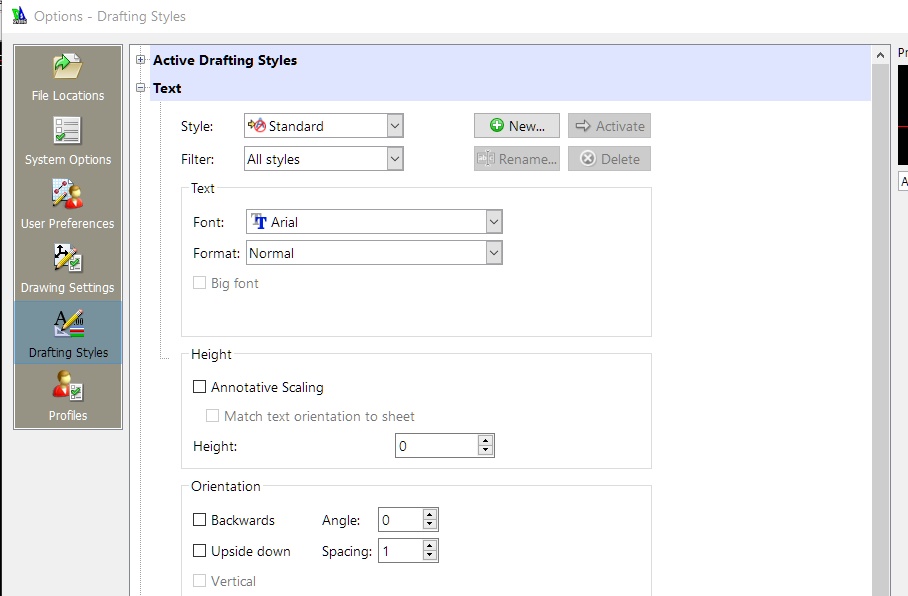The image size is (908, 596).
Task: Increase the Angle value with up arrow
Action: [430, 515]
